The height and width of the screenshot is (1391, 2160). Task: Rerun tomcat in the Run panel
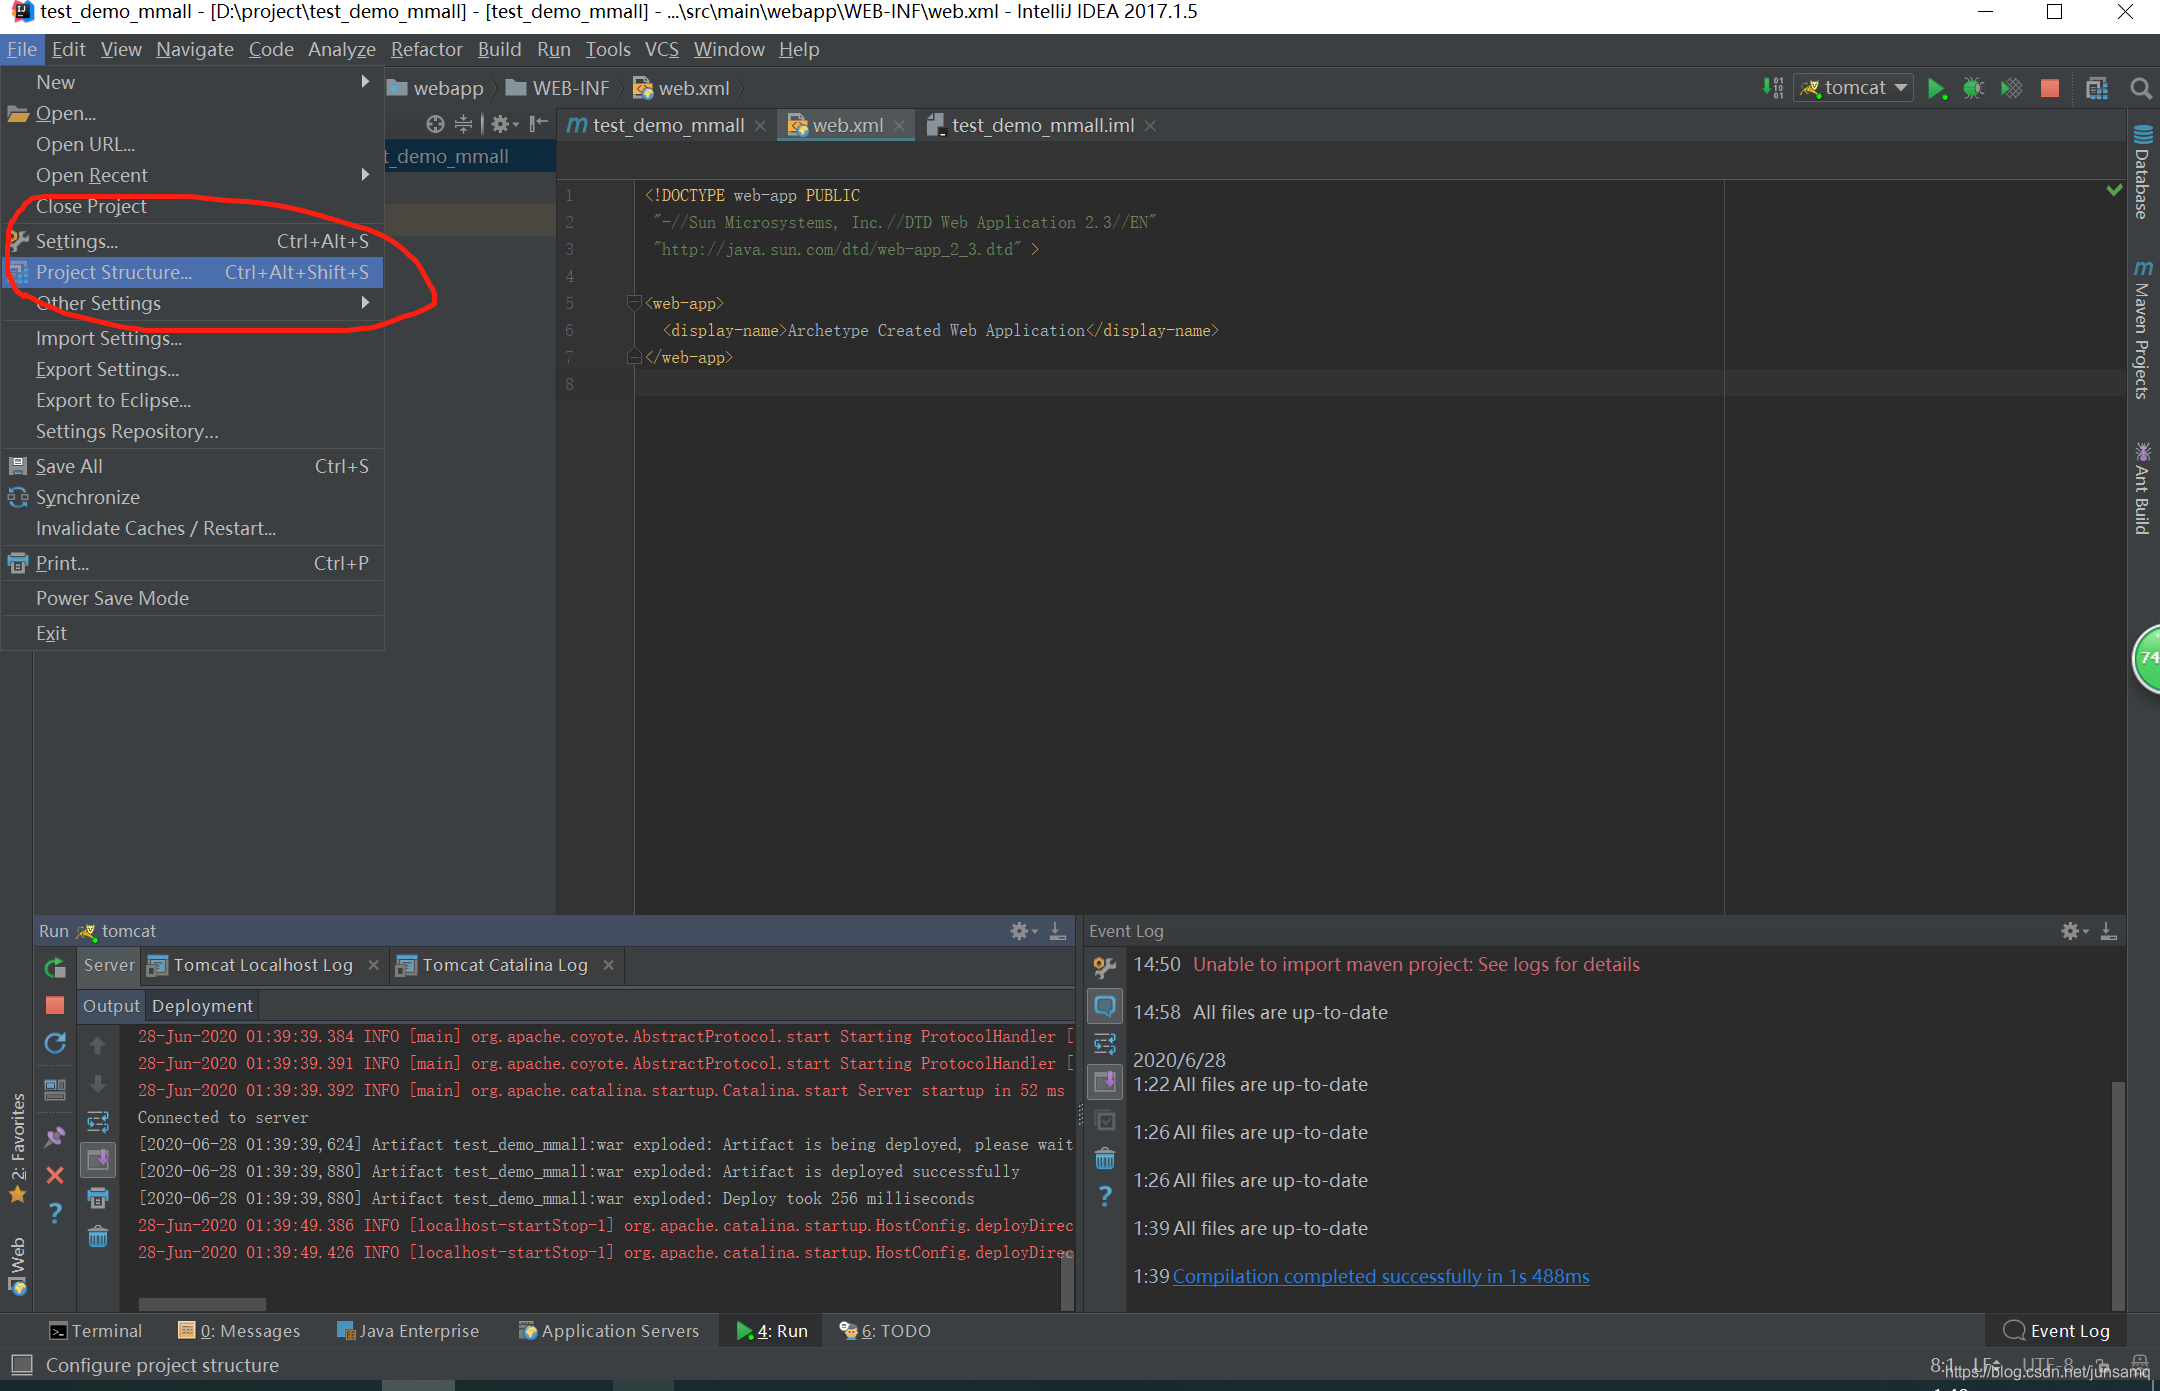pos(55,967)
